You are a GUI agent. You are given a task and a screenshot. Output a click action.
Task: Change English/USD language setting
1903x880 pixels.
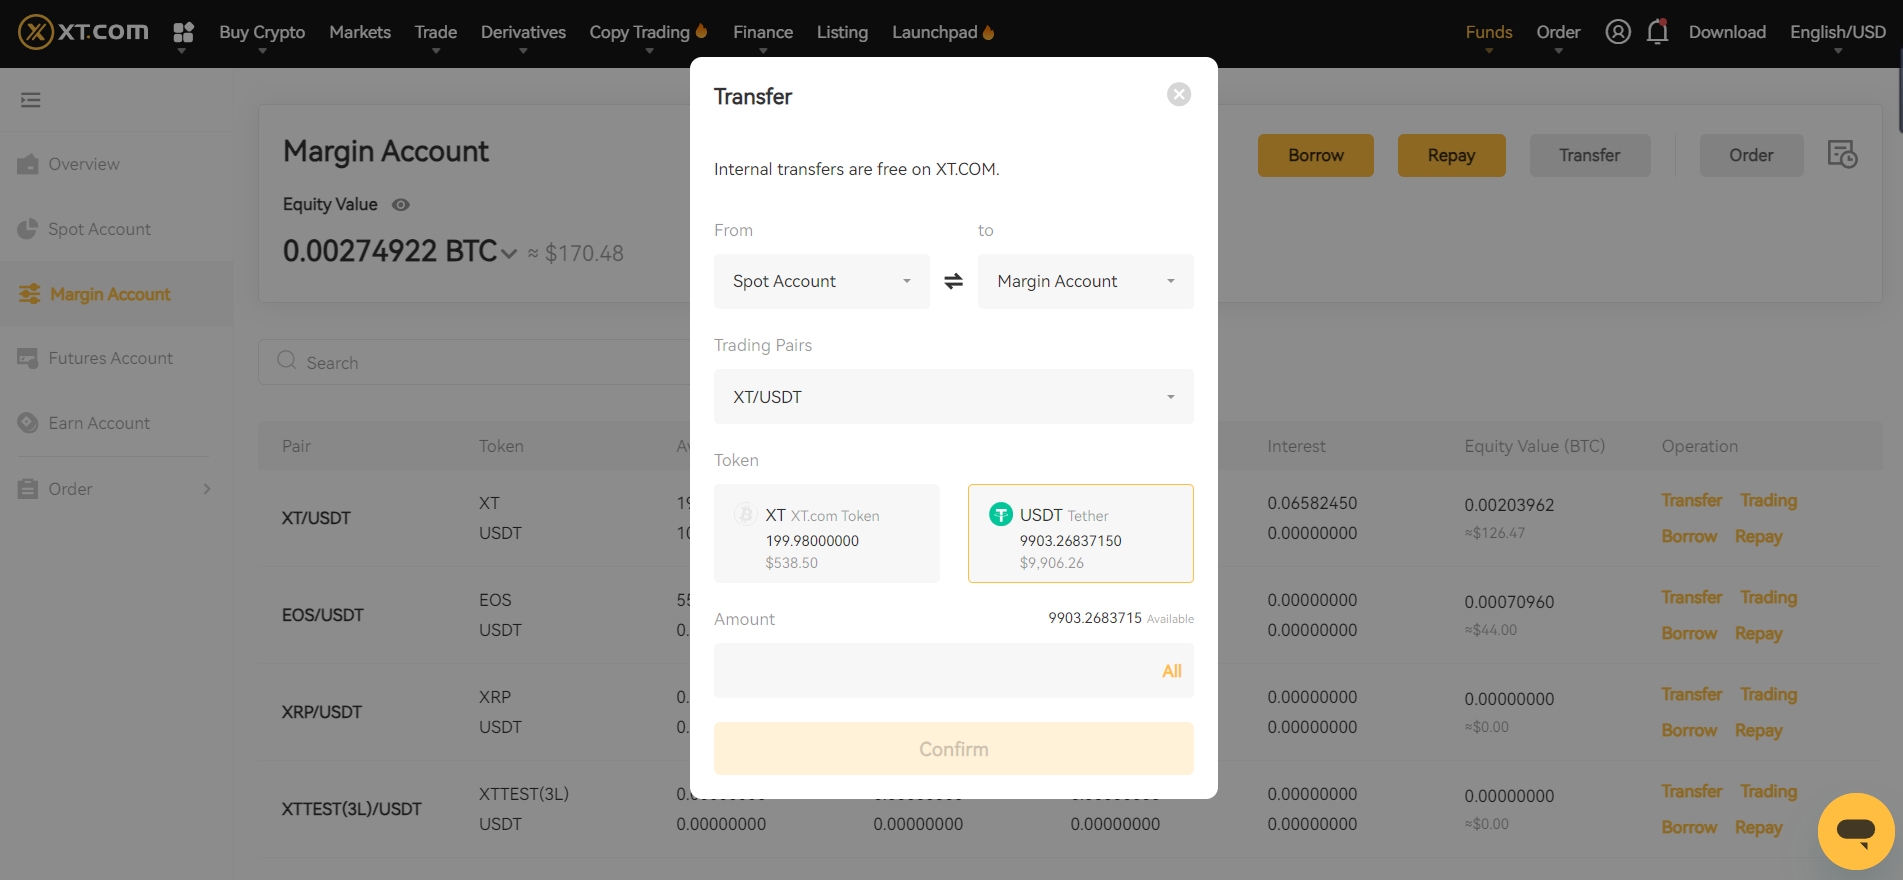pyautogui.click(x=1838, y=32)
